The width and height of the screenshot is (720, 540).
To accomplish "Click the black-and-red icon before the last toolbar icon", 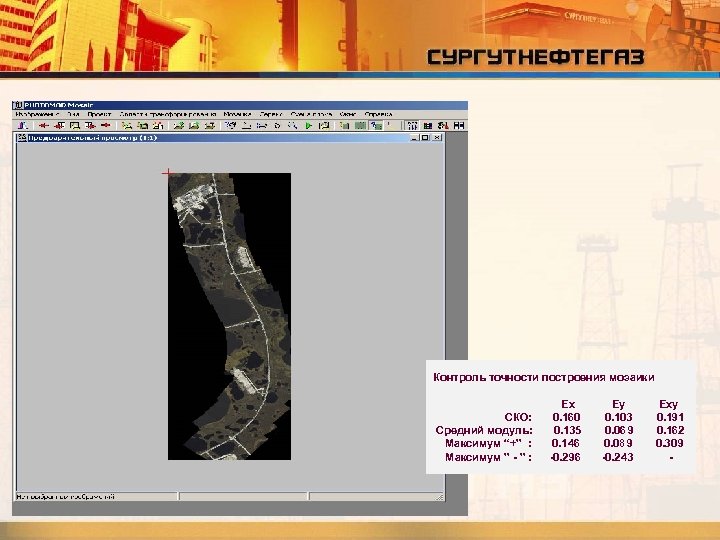I will point(443,125).
